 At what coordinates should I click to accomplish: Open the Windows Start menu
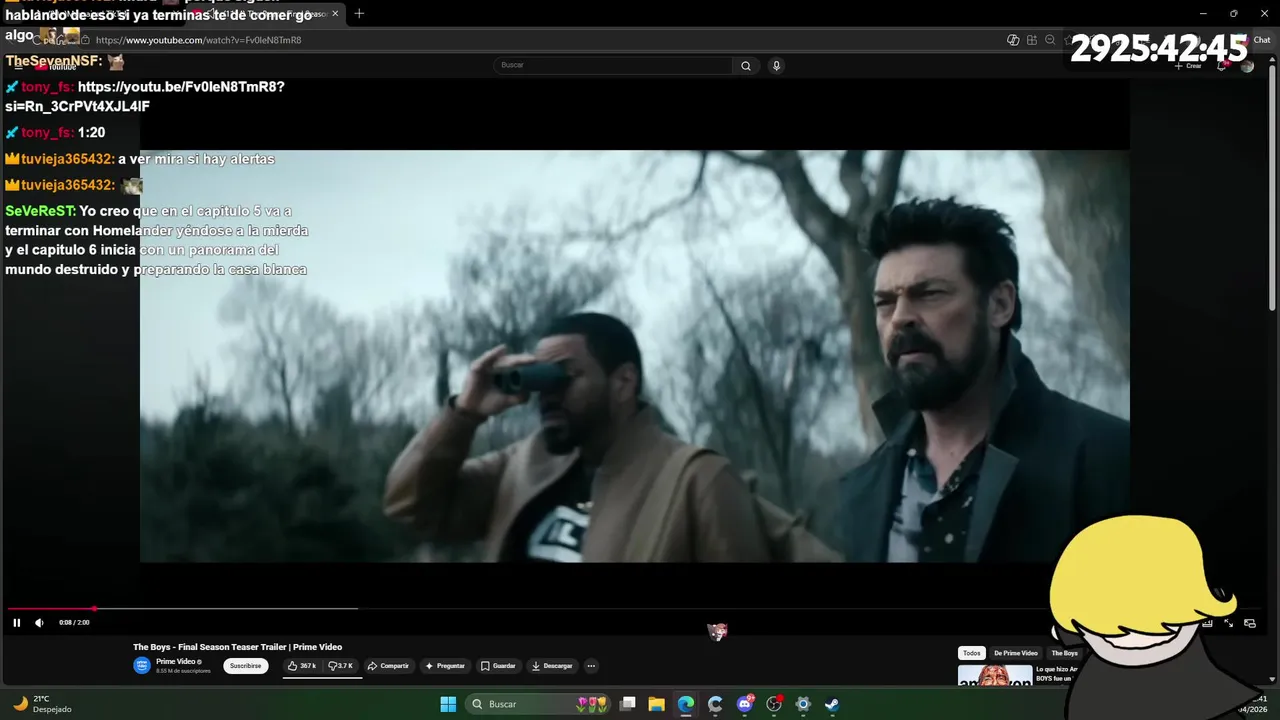tap(448, 704)
